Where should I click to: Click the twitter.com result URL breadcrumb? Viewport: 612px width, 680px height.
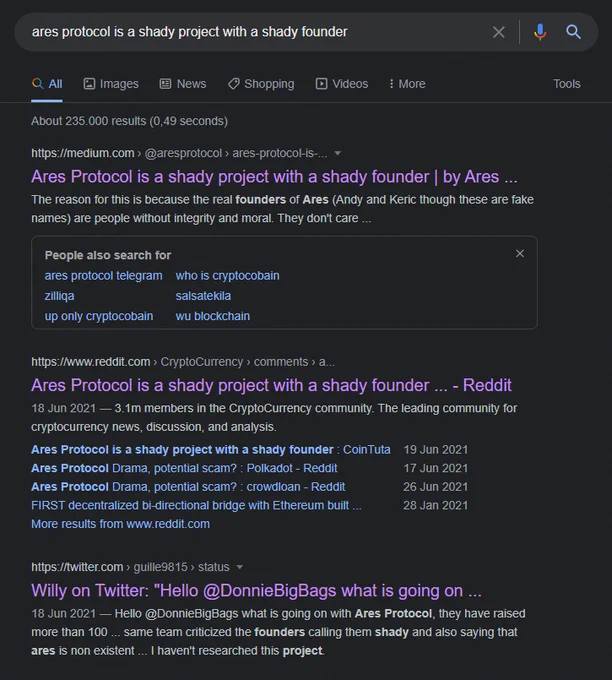tap(130, 567)
